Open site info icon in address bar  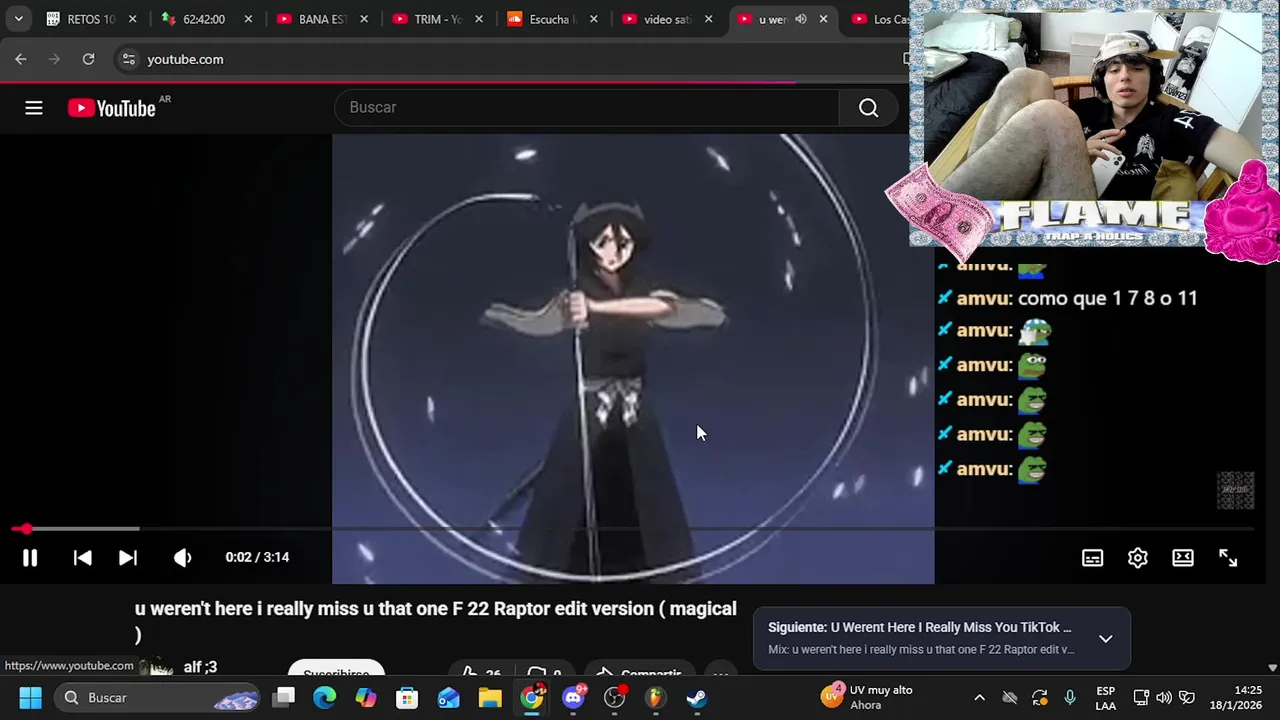click(x=128, y=59)
